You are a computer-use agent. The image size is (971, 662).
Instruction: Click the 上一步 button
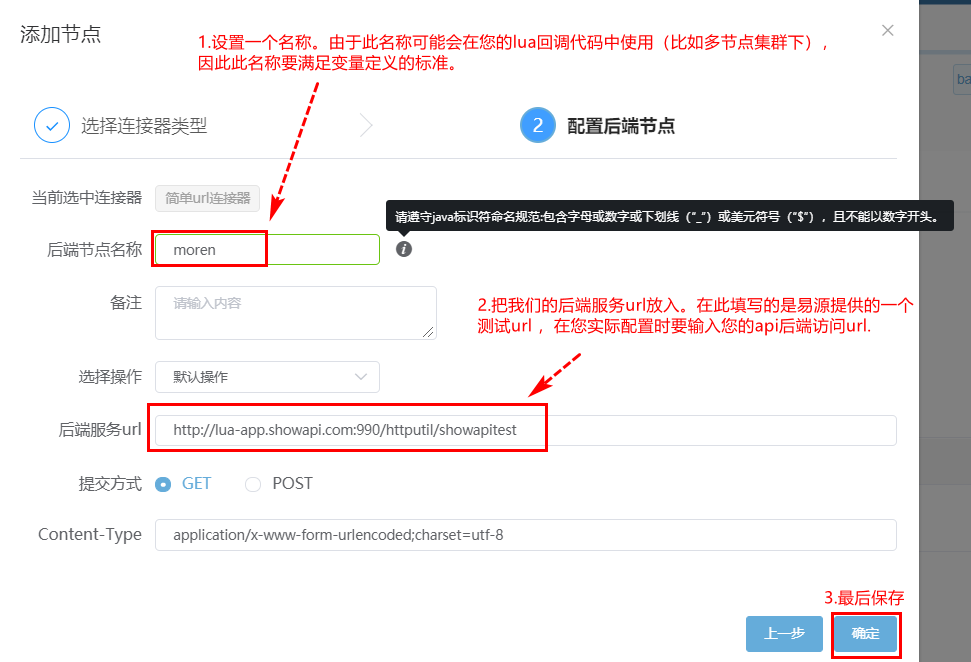coord(784,634)
